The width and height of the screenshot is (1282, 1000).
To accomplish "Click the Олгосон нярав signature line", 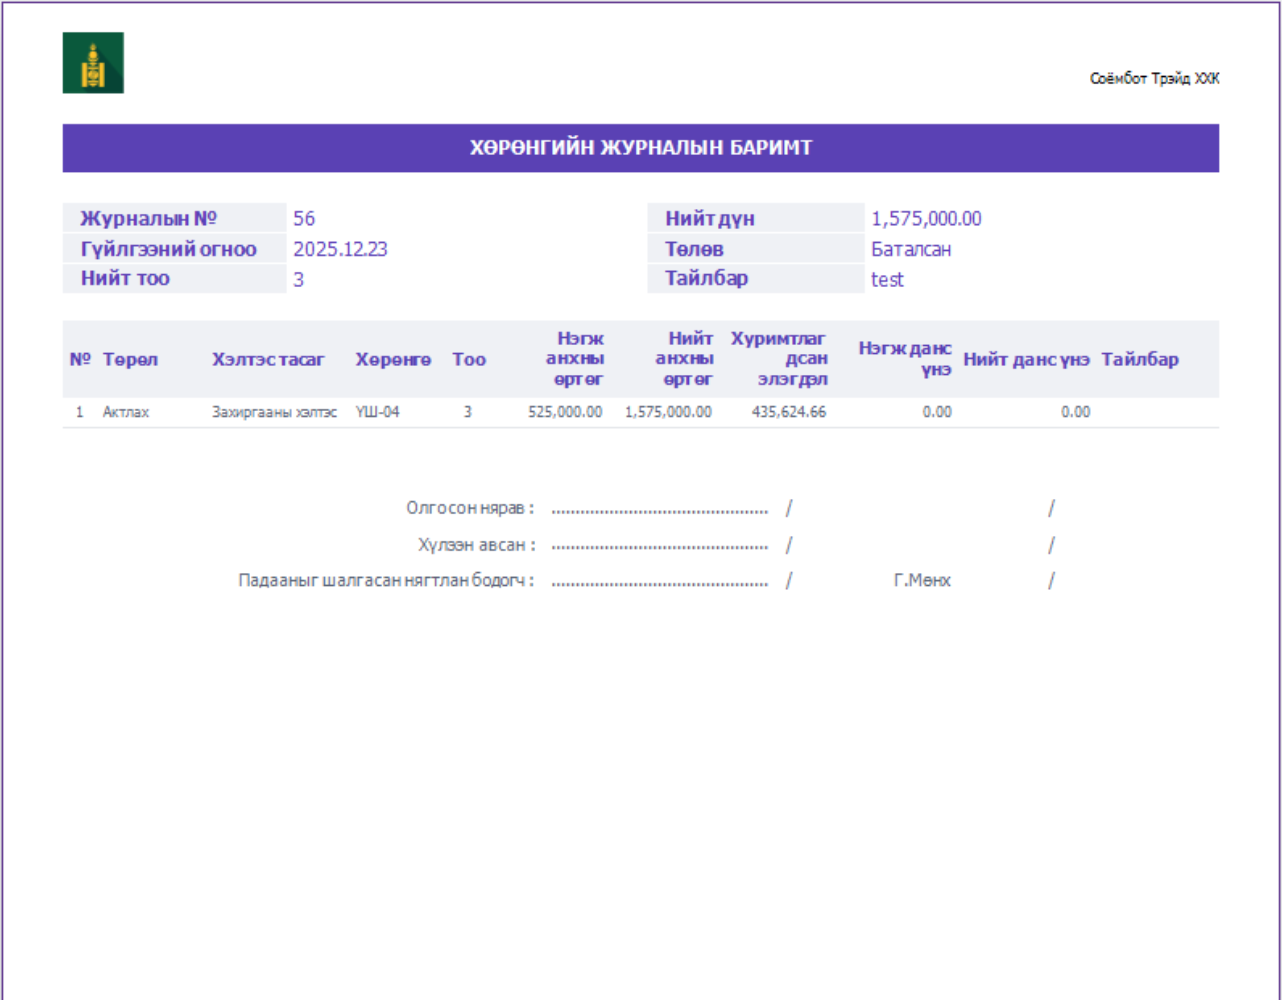I will (660, 509).
